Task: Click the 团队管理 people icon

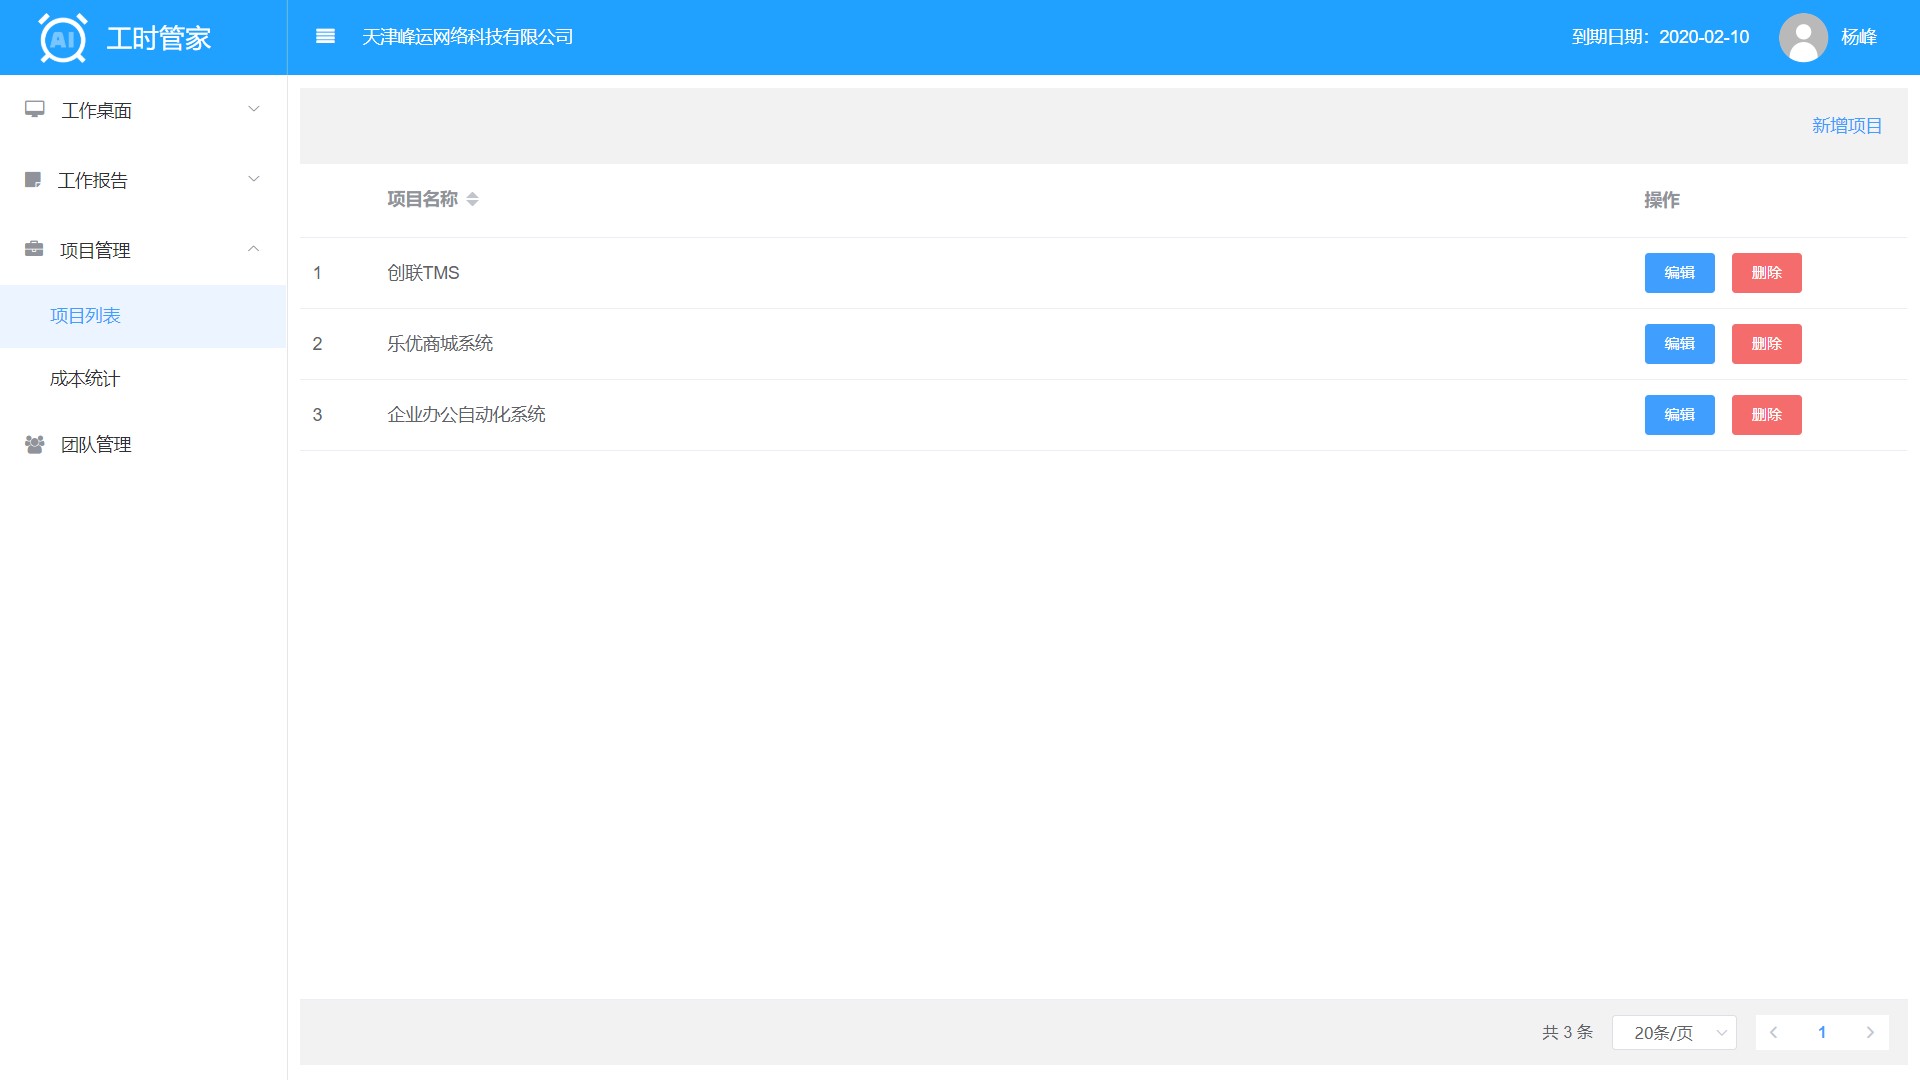Action: coord(35,444)
